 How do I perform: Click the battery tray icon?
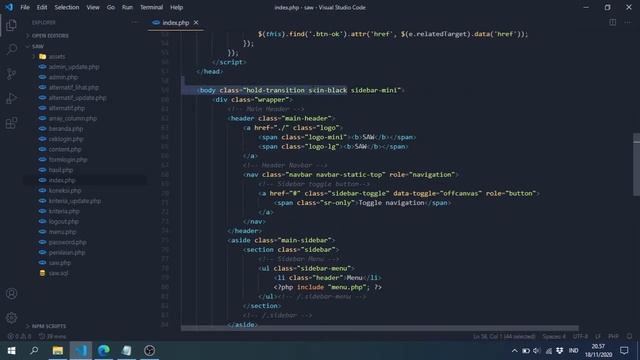526,351
